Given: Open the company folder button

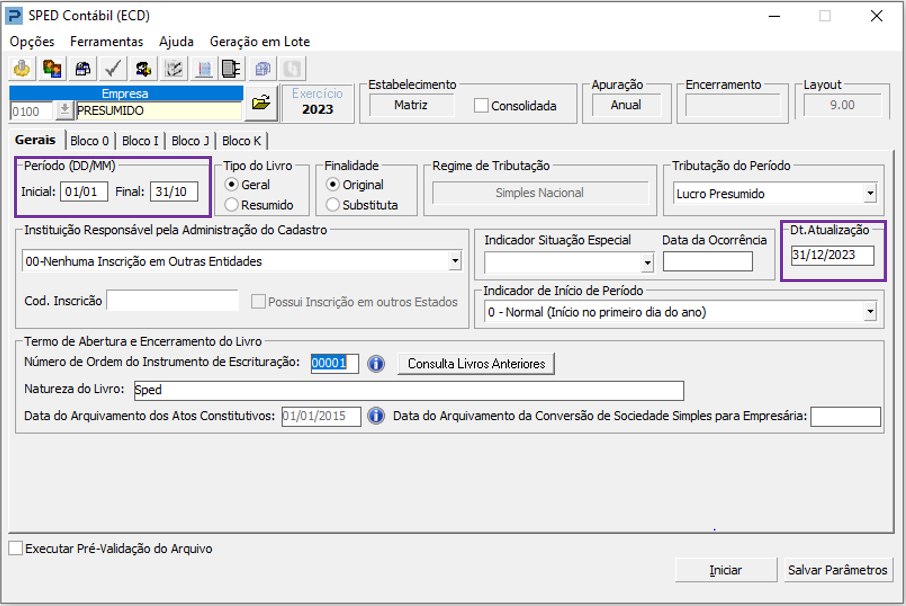Looking at the screenshot, I should click(261, 103).
